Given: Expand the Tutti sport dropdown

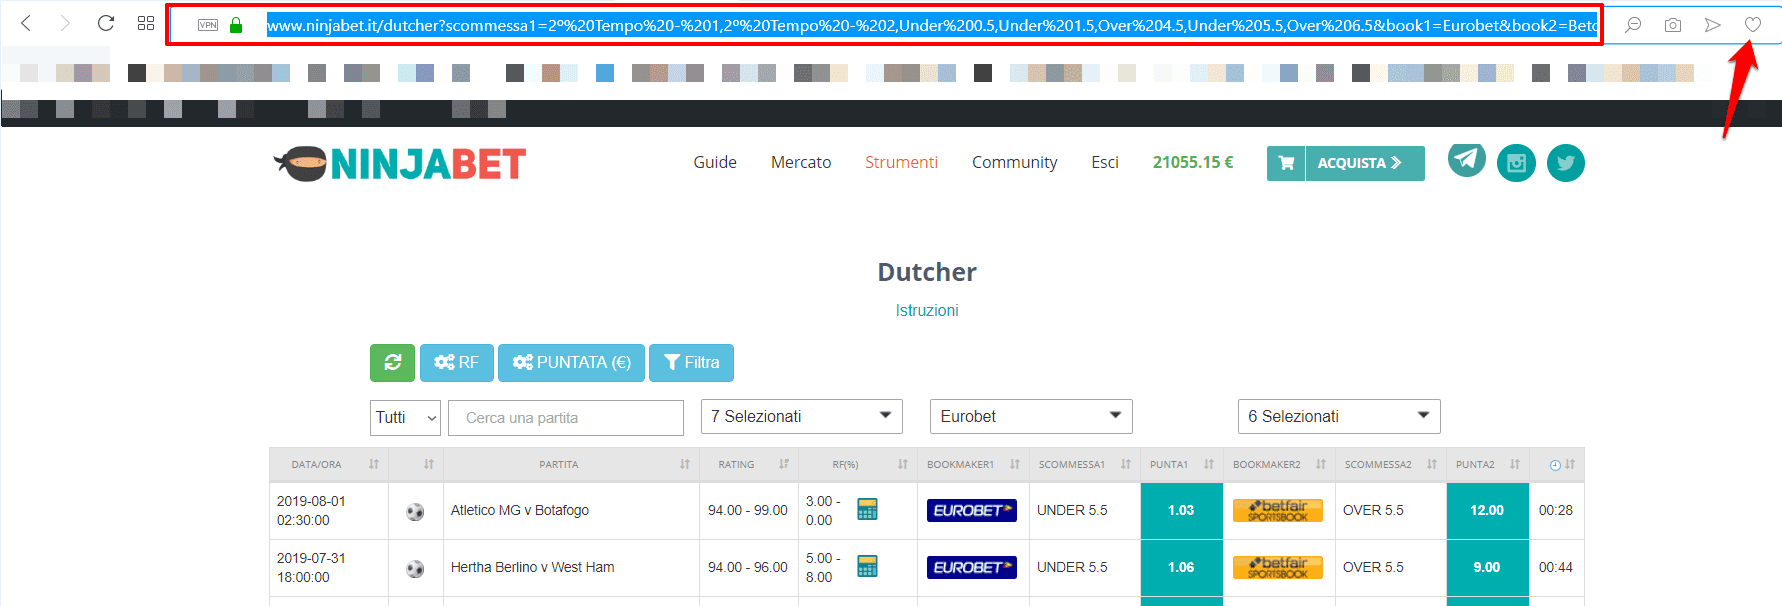Looking at the screenshot, I should pyautogui.click(x=405, y=418).
